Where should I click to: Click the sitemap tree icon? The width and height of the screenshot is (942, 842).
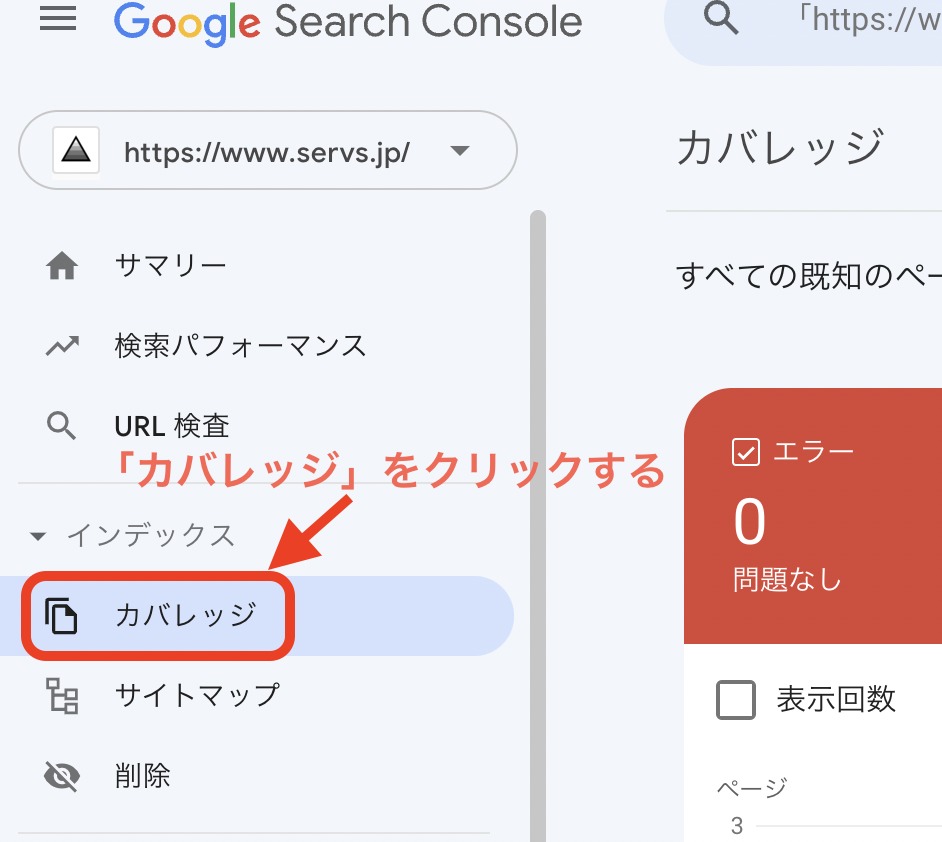tap(62, 695)
